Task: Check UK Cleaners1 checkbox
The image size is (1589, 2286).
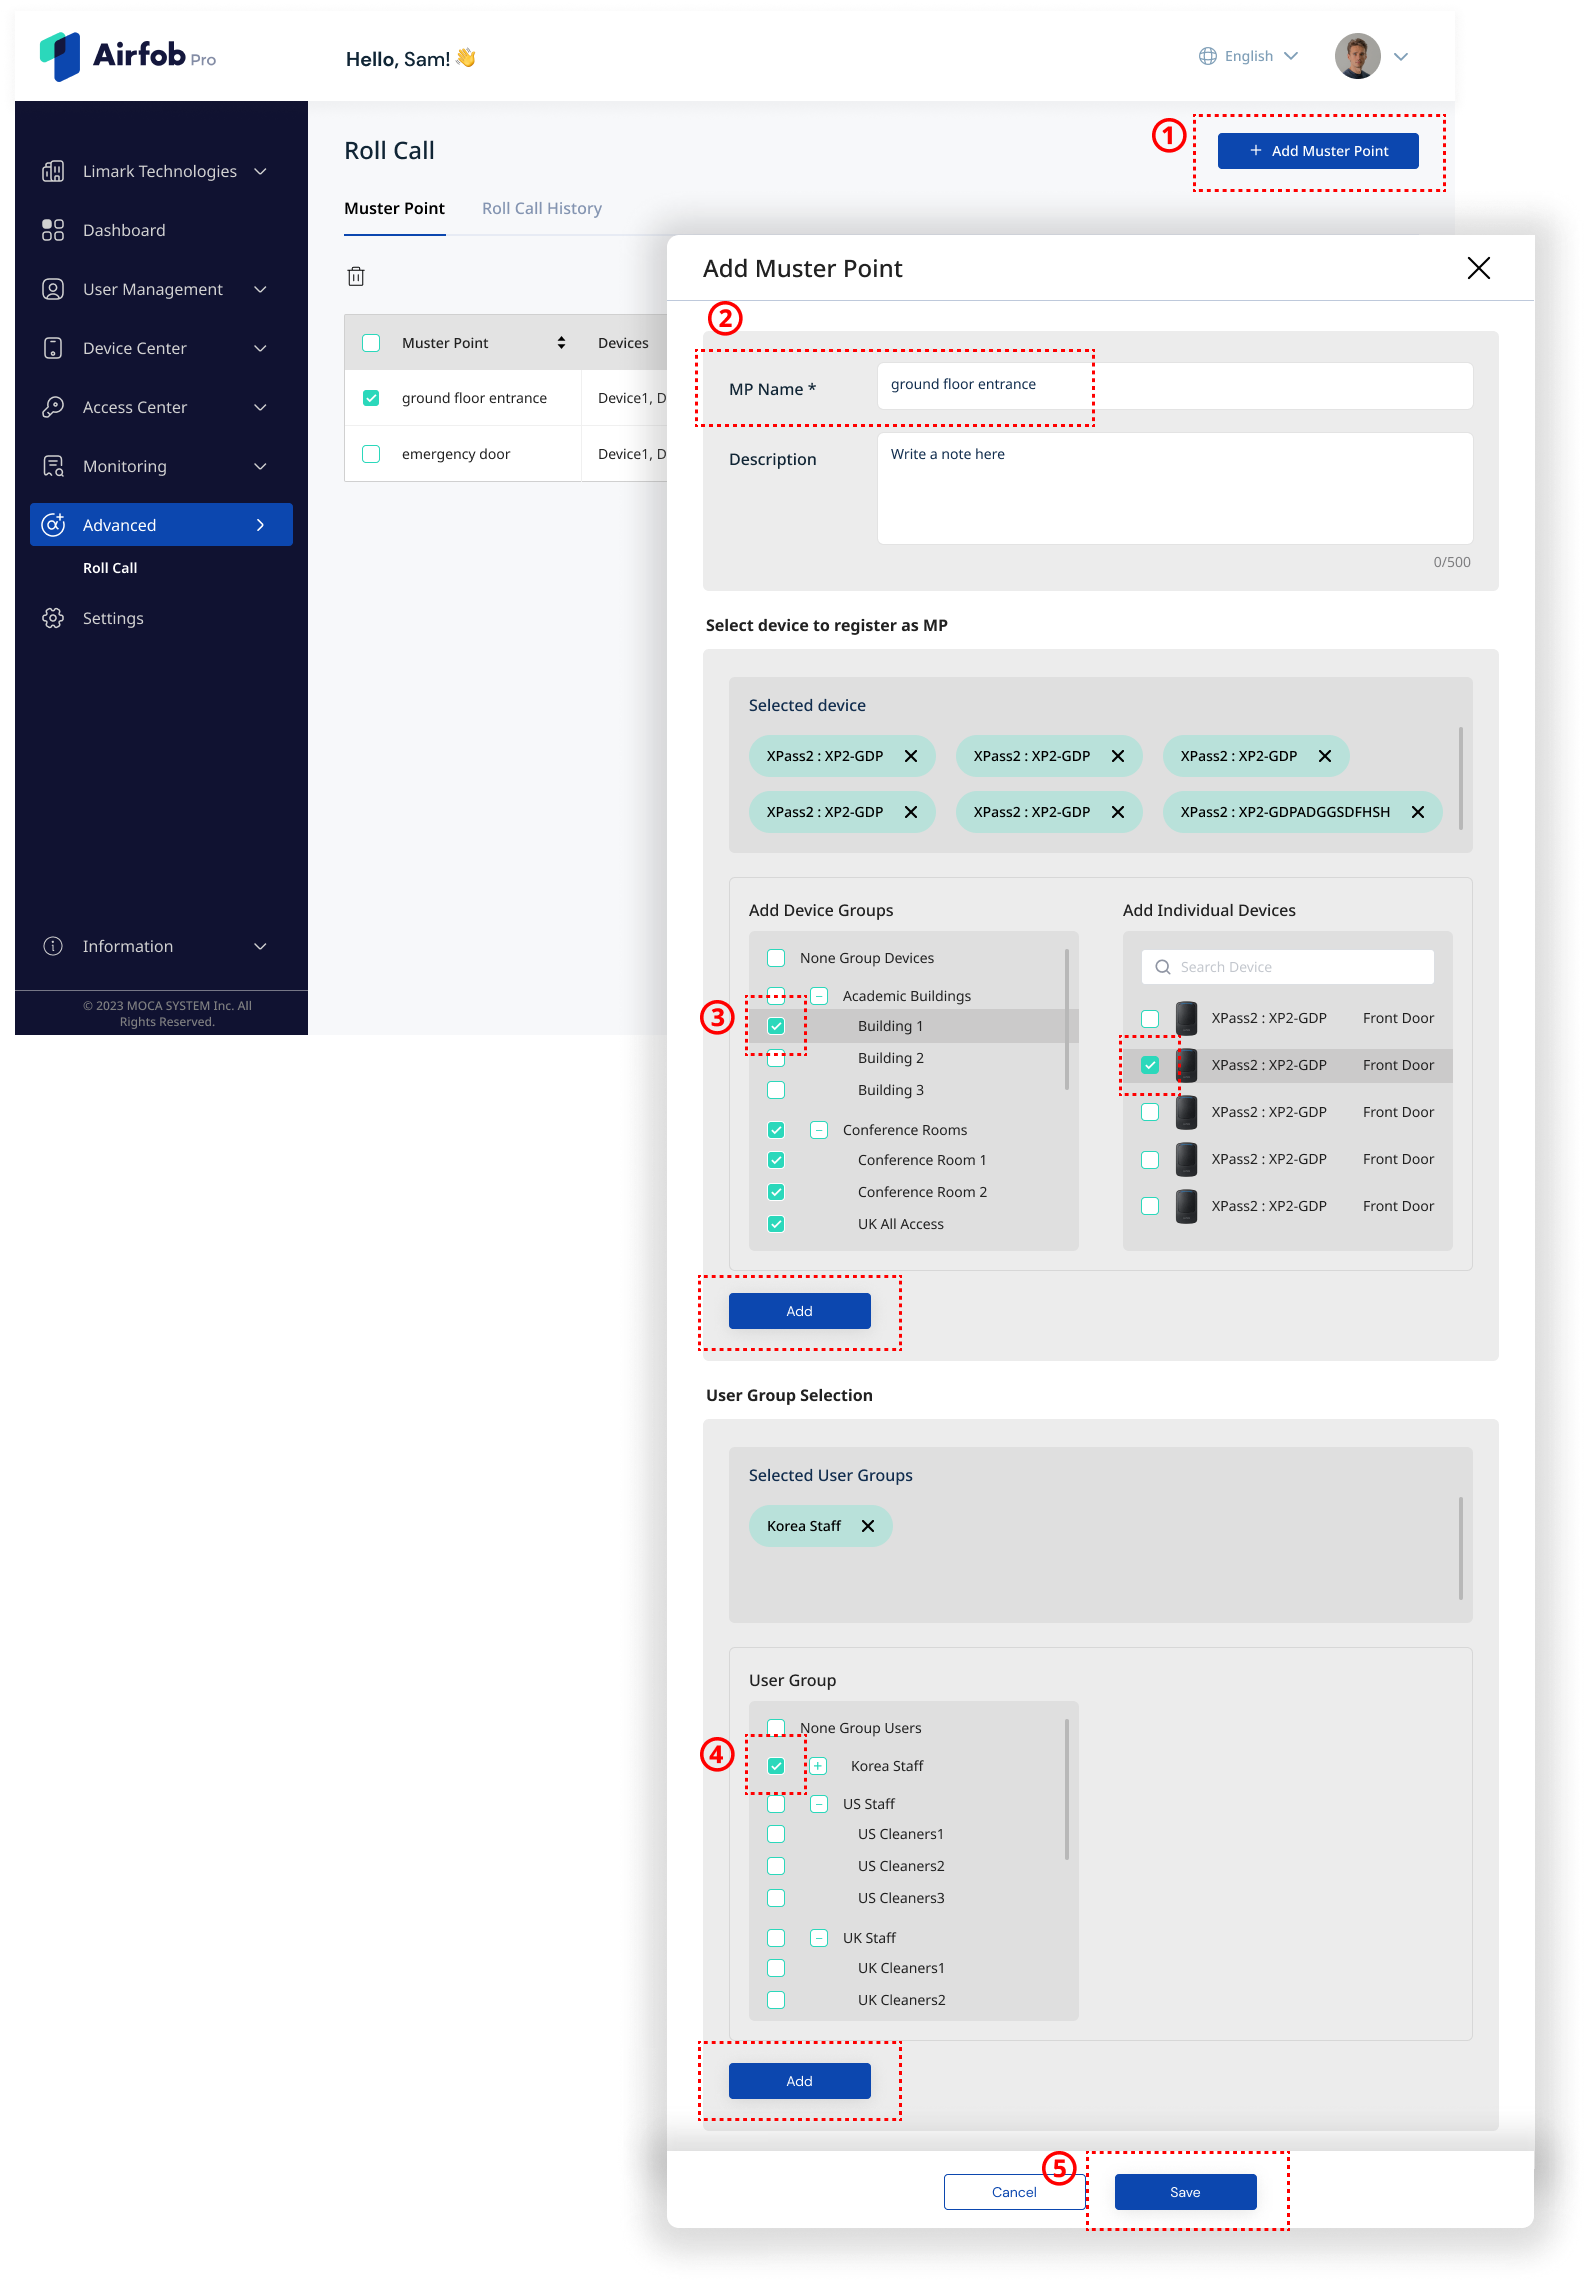Action: [776, 1968]
